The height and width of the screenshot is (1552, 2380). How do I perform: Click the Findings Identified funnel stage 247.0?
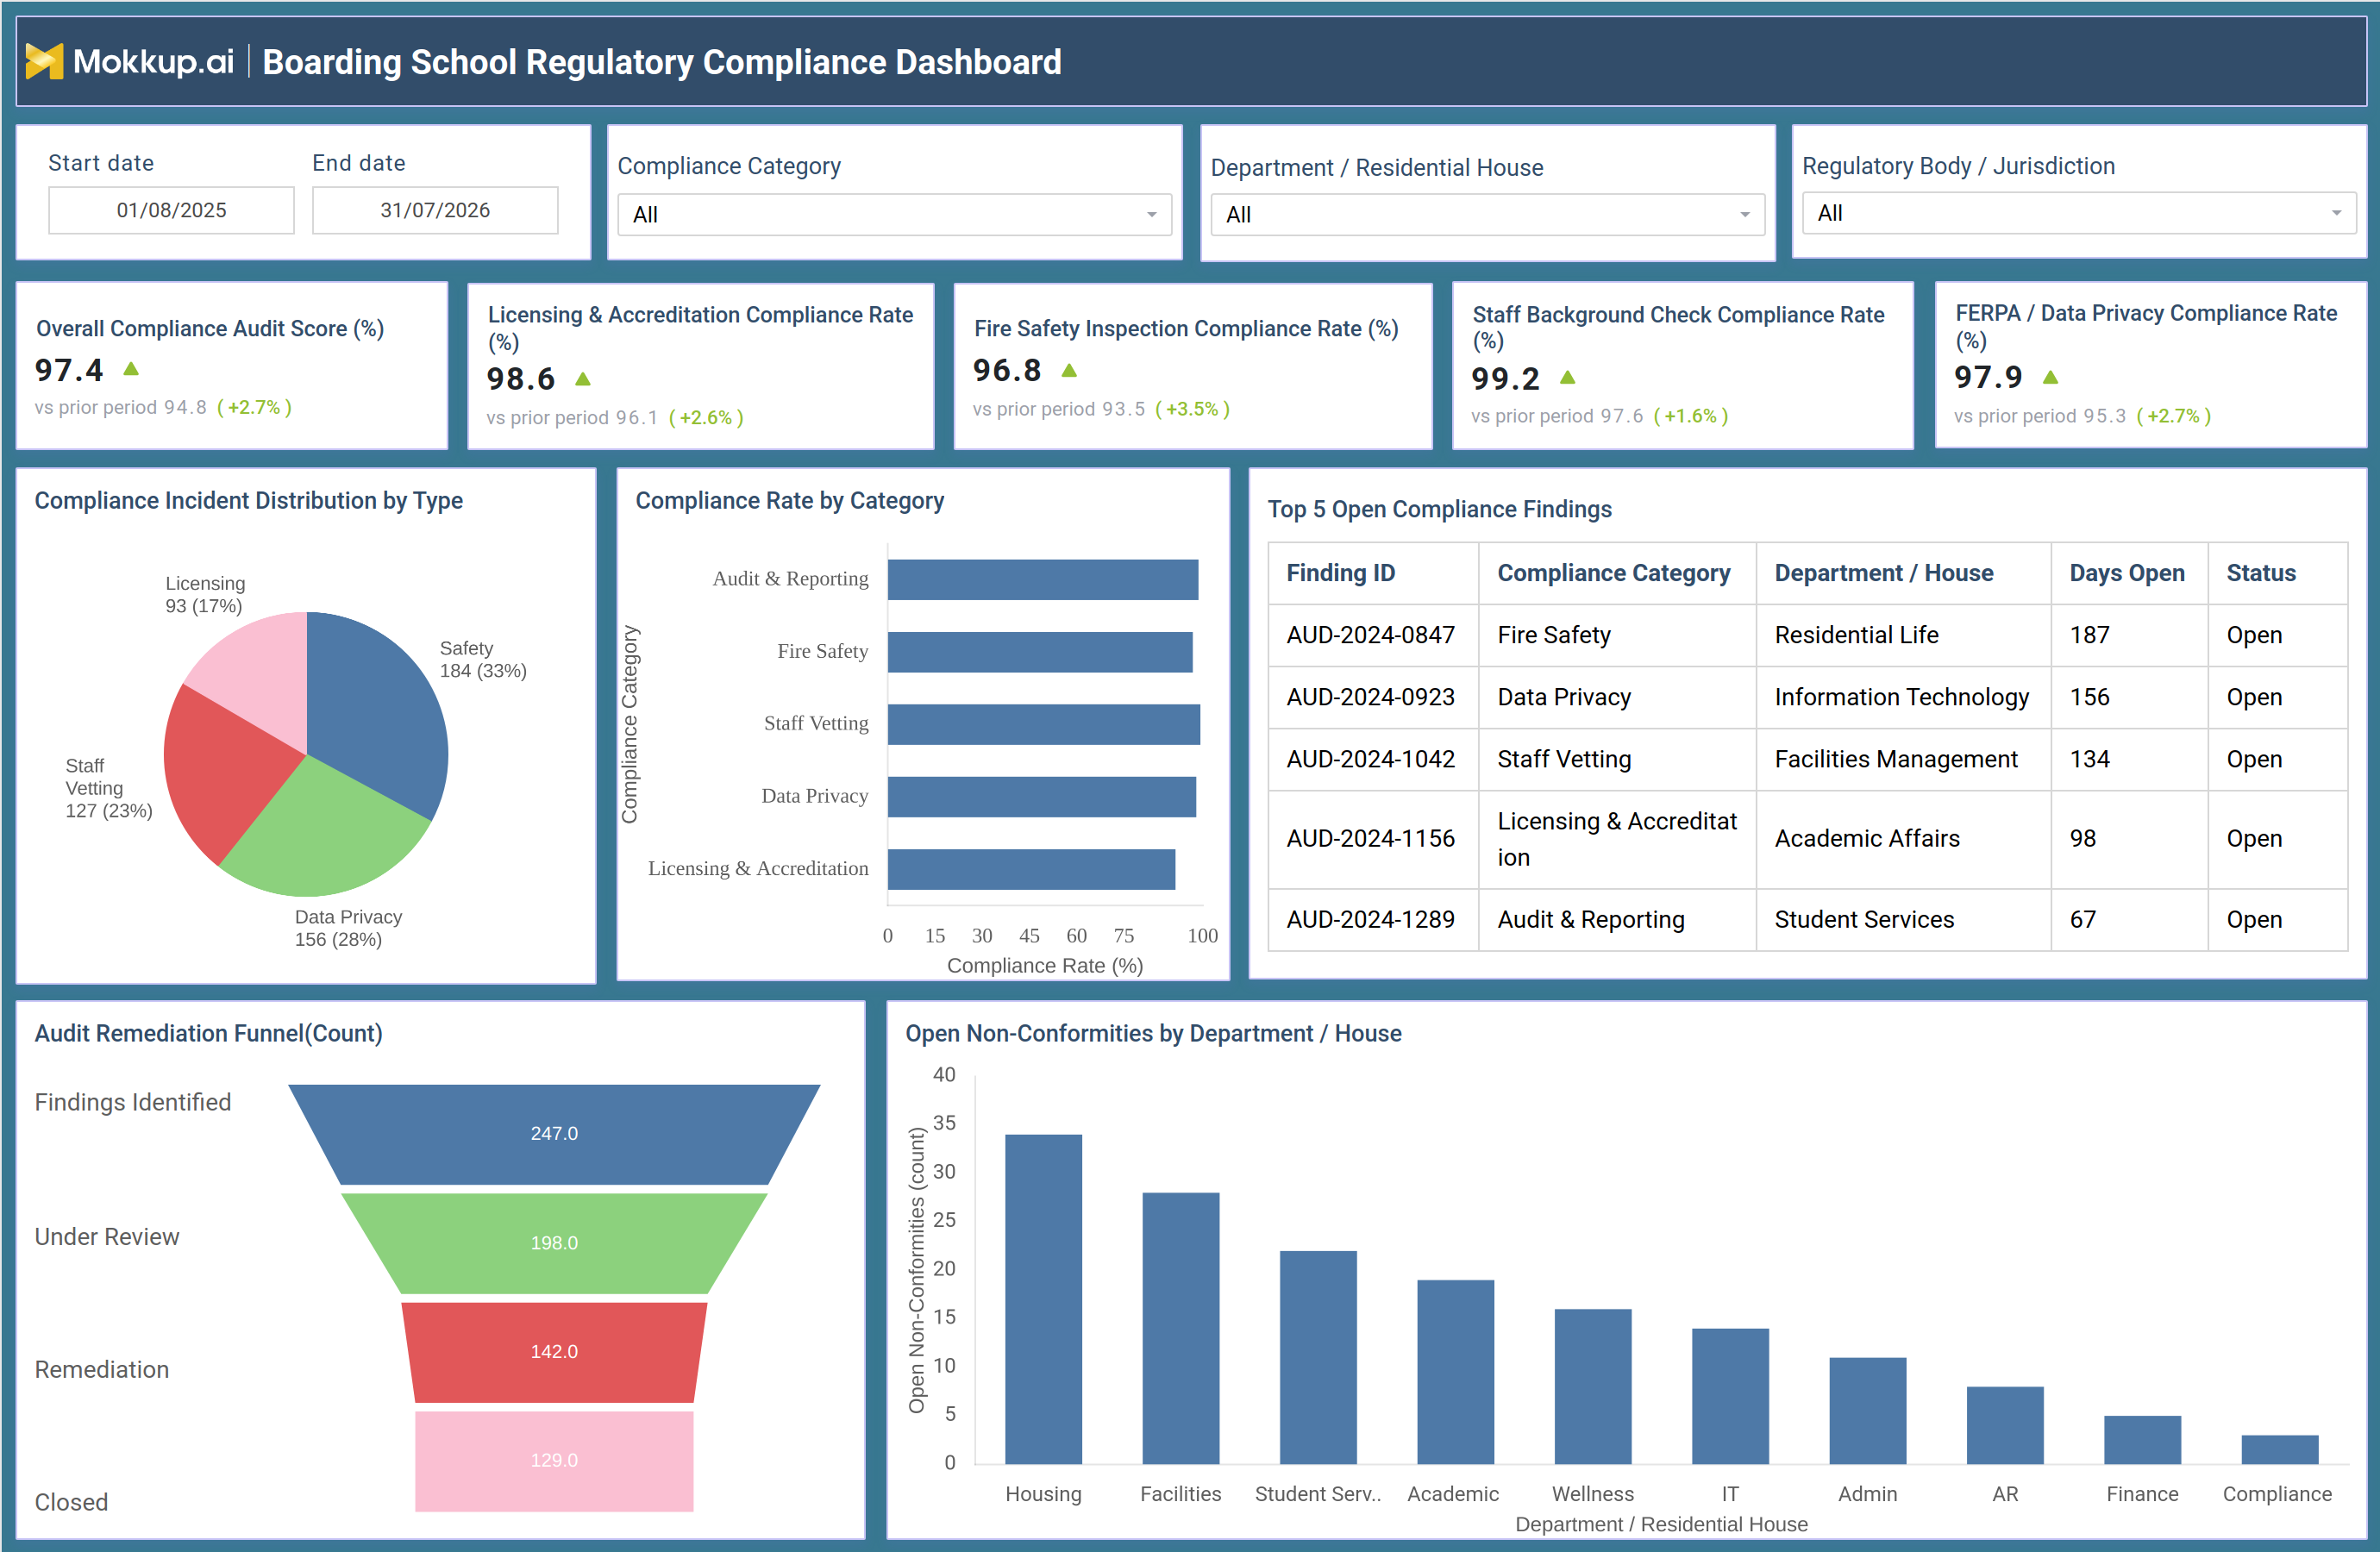tap(554, 1134)
